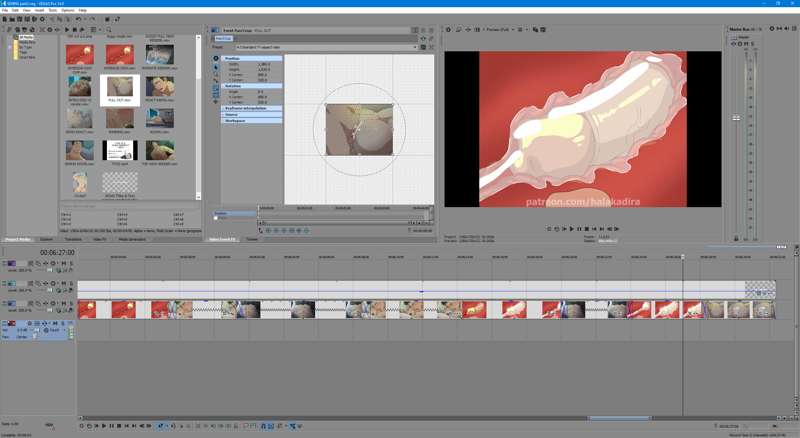Open the Edit menu
Screen dimensions: 800x438
[15, 10]
